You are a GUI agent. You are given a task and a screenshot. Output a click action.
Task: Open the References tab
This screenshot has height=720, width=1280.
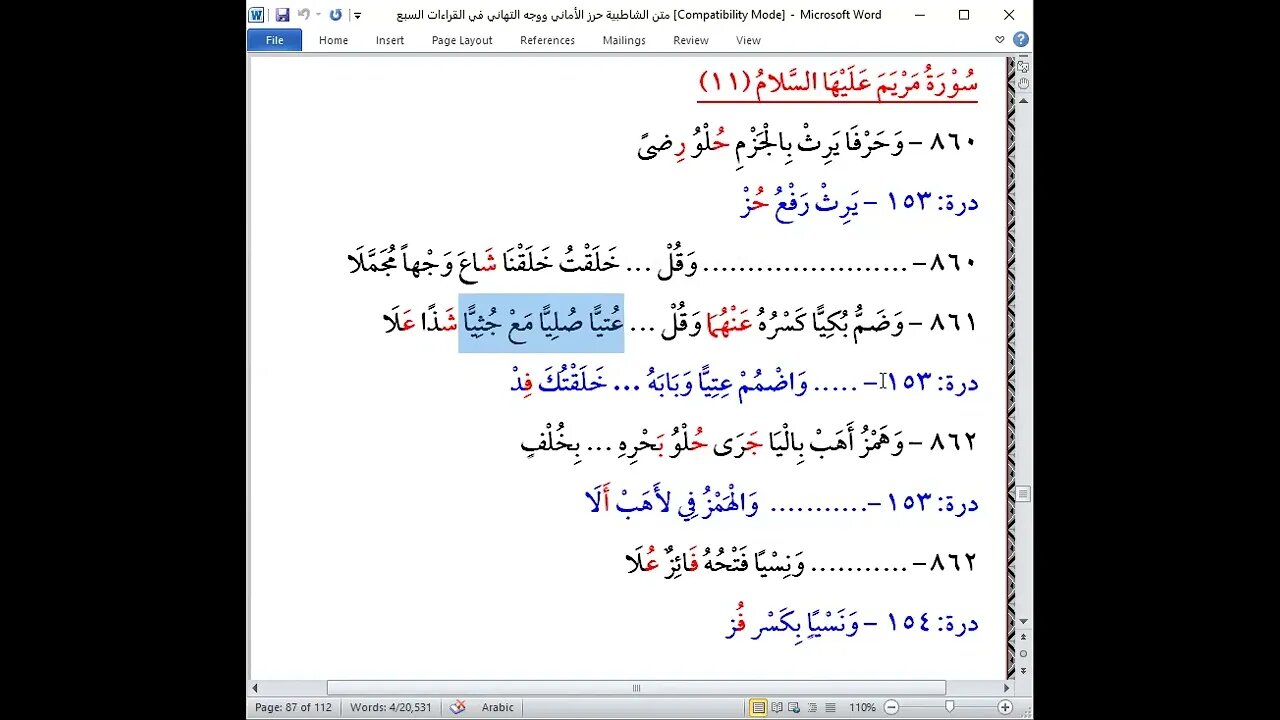coord(547,40)
